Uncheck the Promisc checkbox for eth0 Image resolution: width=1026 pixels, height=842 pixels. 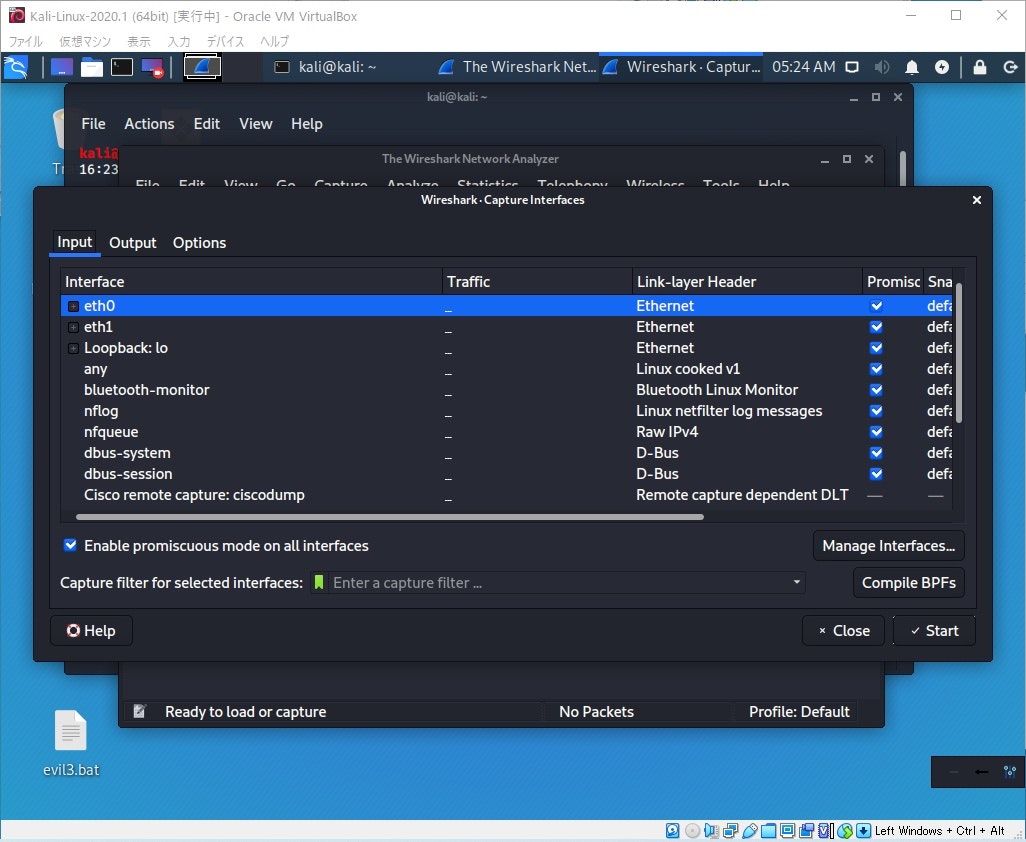(876, 305)
